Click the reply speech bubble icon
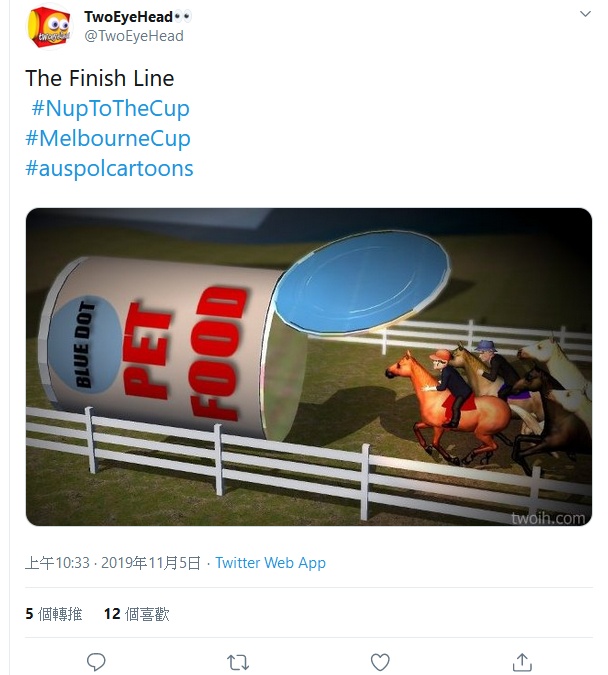608x675 pixels. point(96,661)
